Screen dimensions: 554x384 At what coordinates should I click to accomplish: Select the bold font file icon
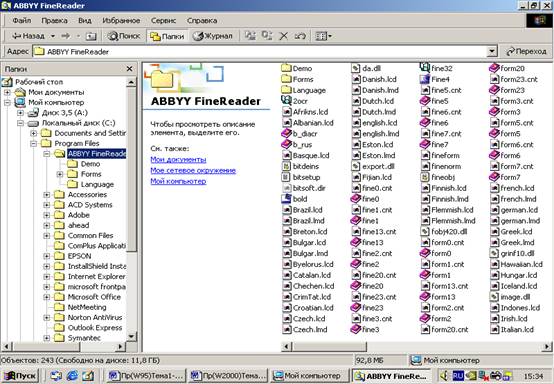286,199
